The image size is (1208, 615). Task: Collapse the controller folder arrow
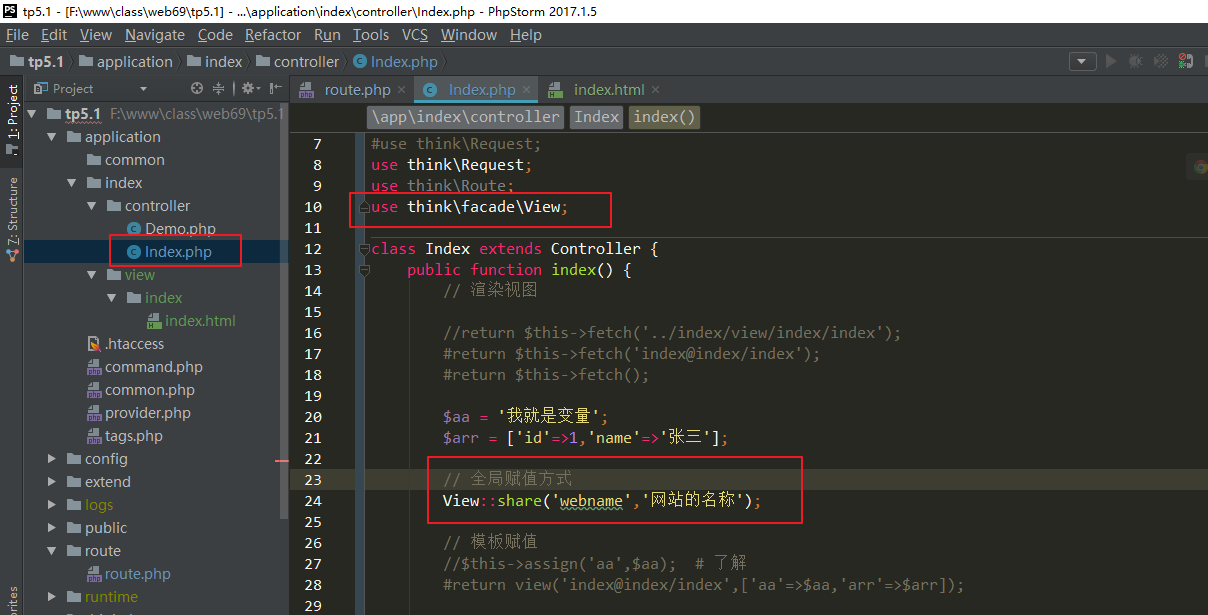point(91,206)
